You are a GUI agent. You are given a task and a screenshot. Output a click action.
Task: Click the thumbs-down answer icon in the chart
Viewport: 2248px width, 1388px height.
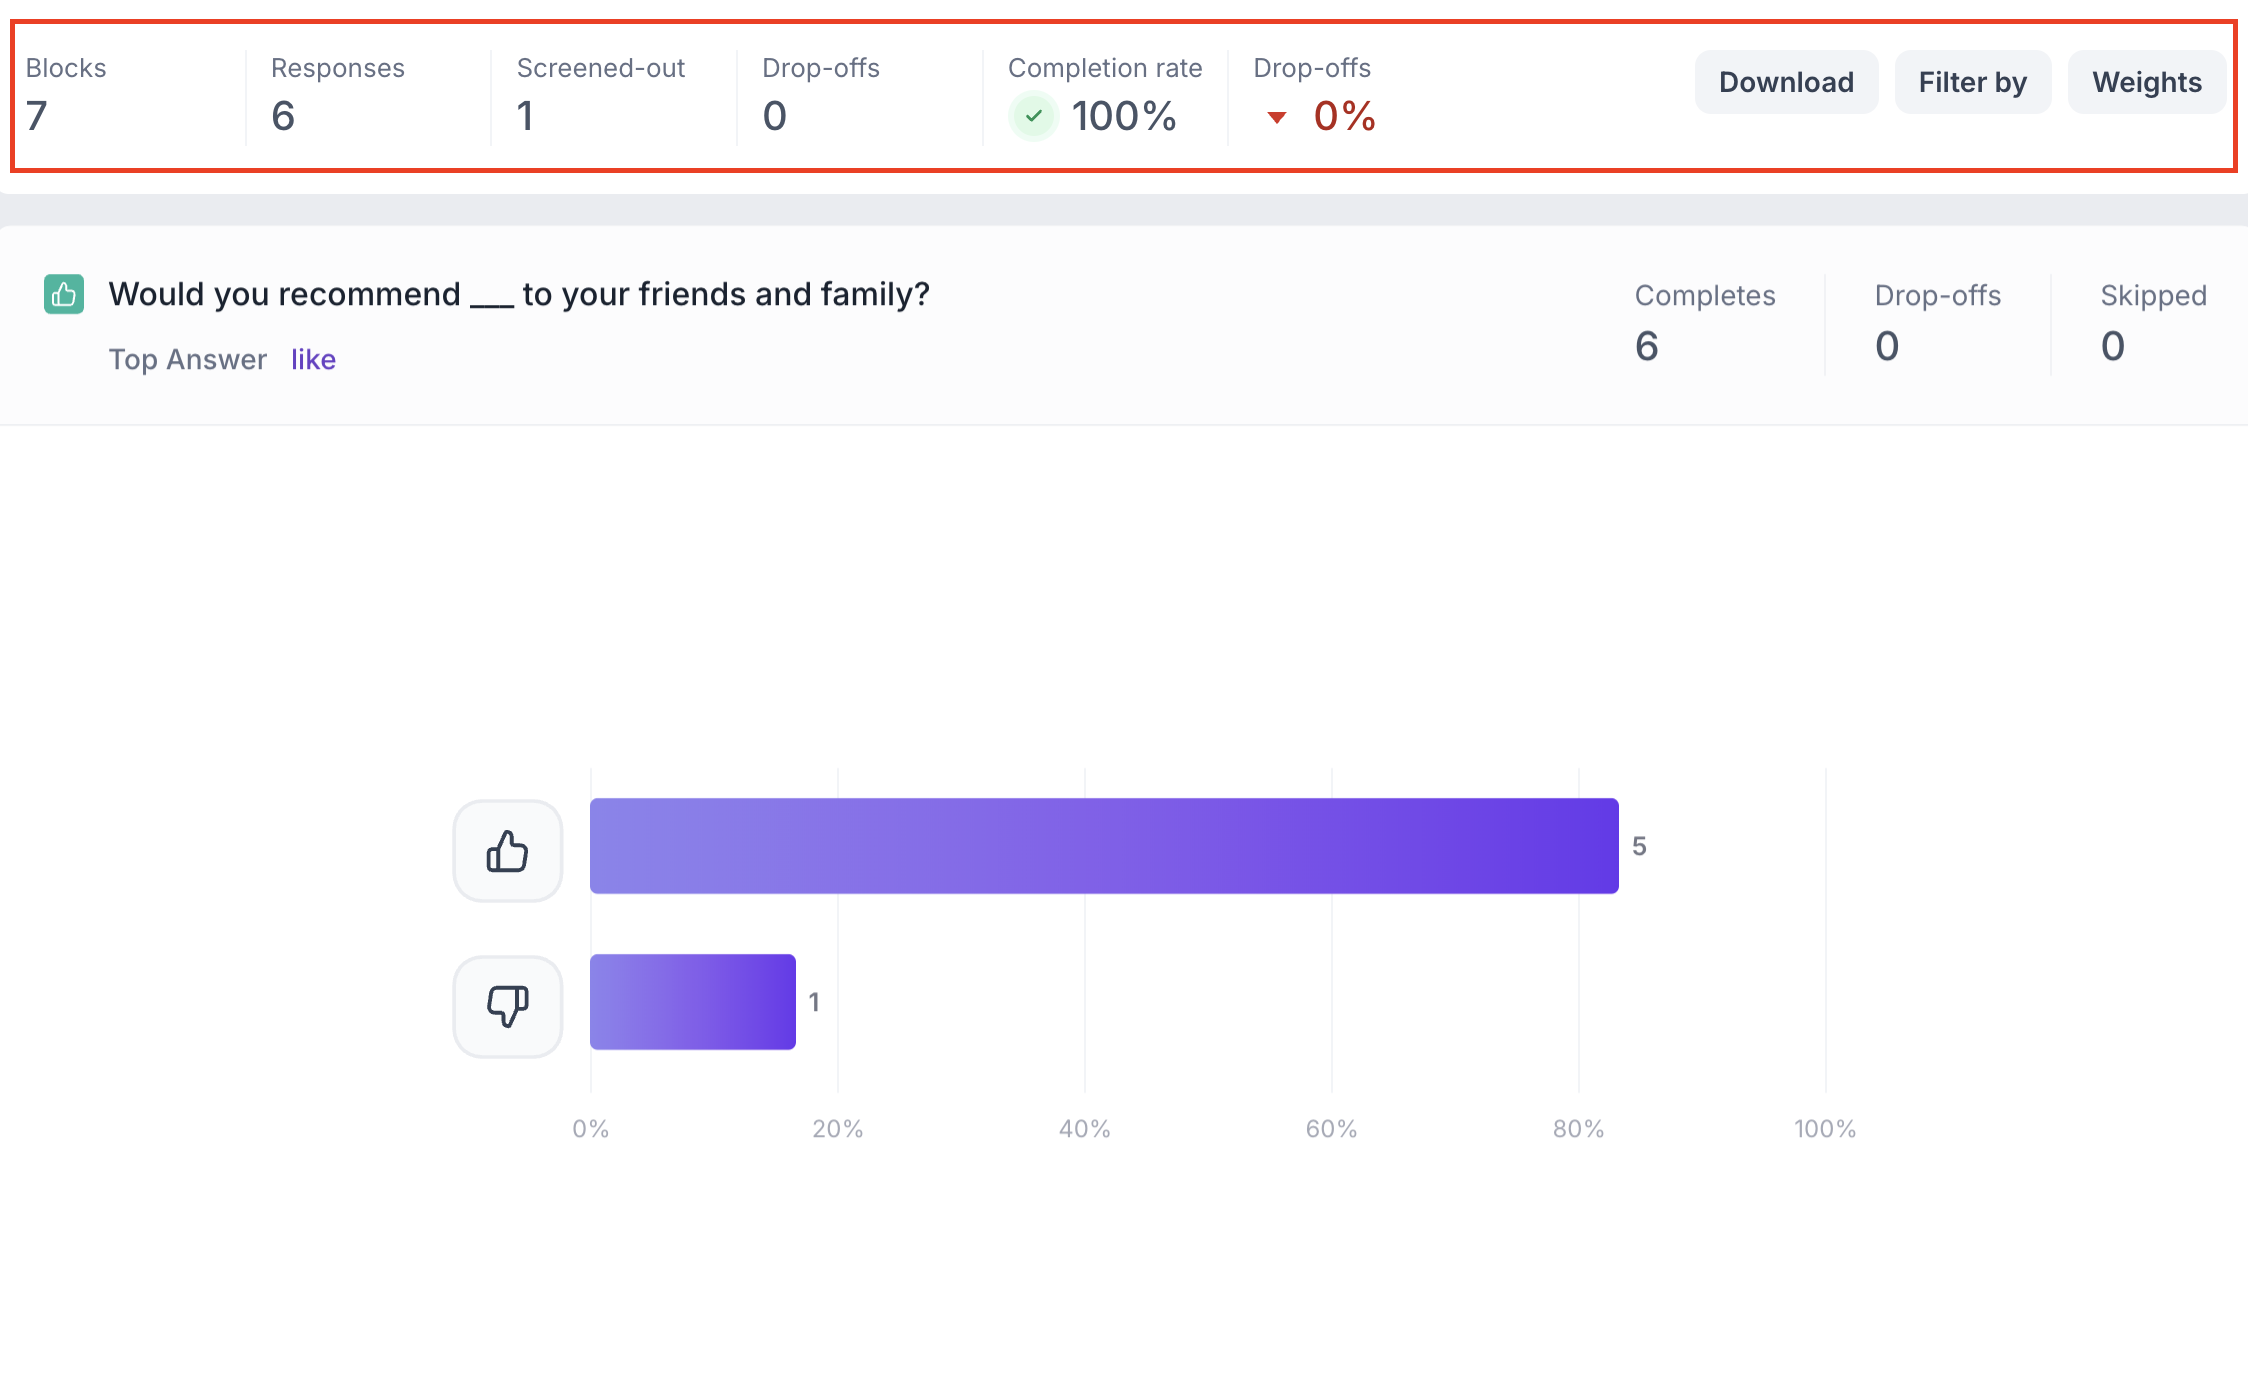pos(507,1006)
